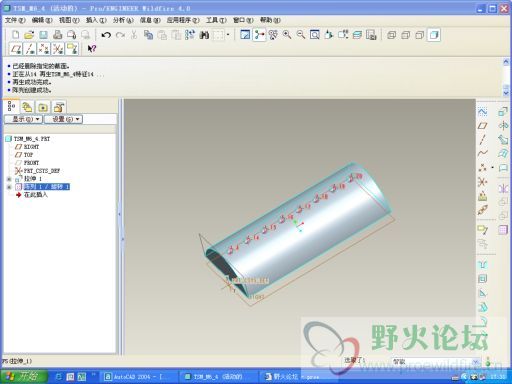Click the New file icon

pos(15,35)
